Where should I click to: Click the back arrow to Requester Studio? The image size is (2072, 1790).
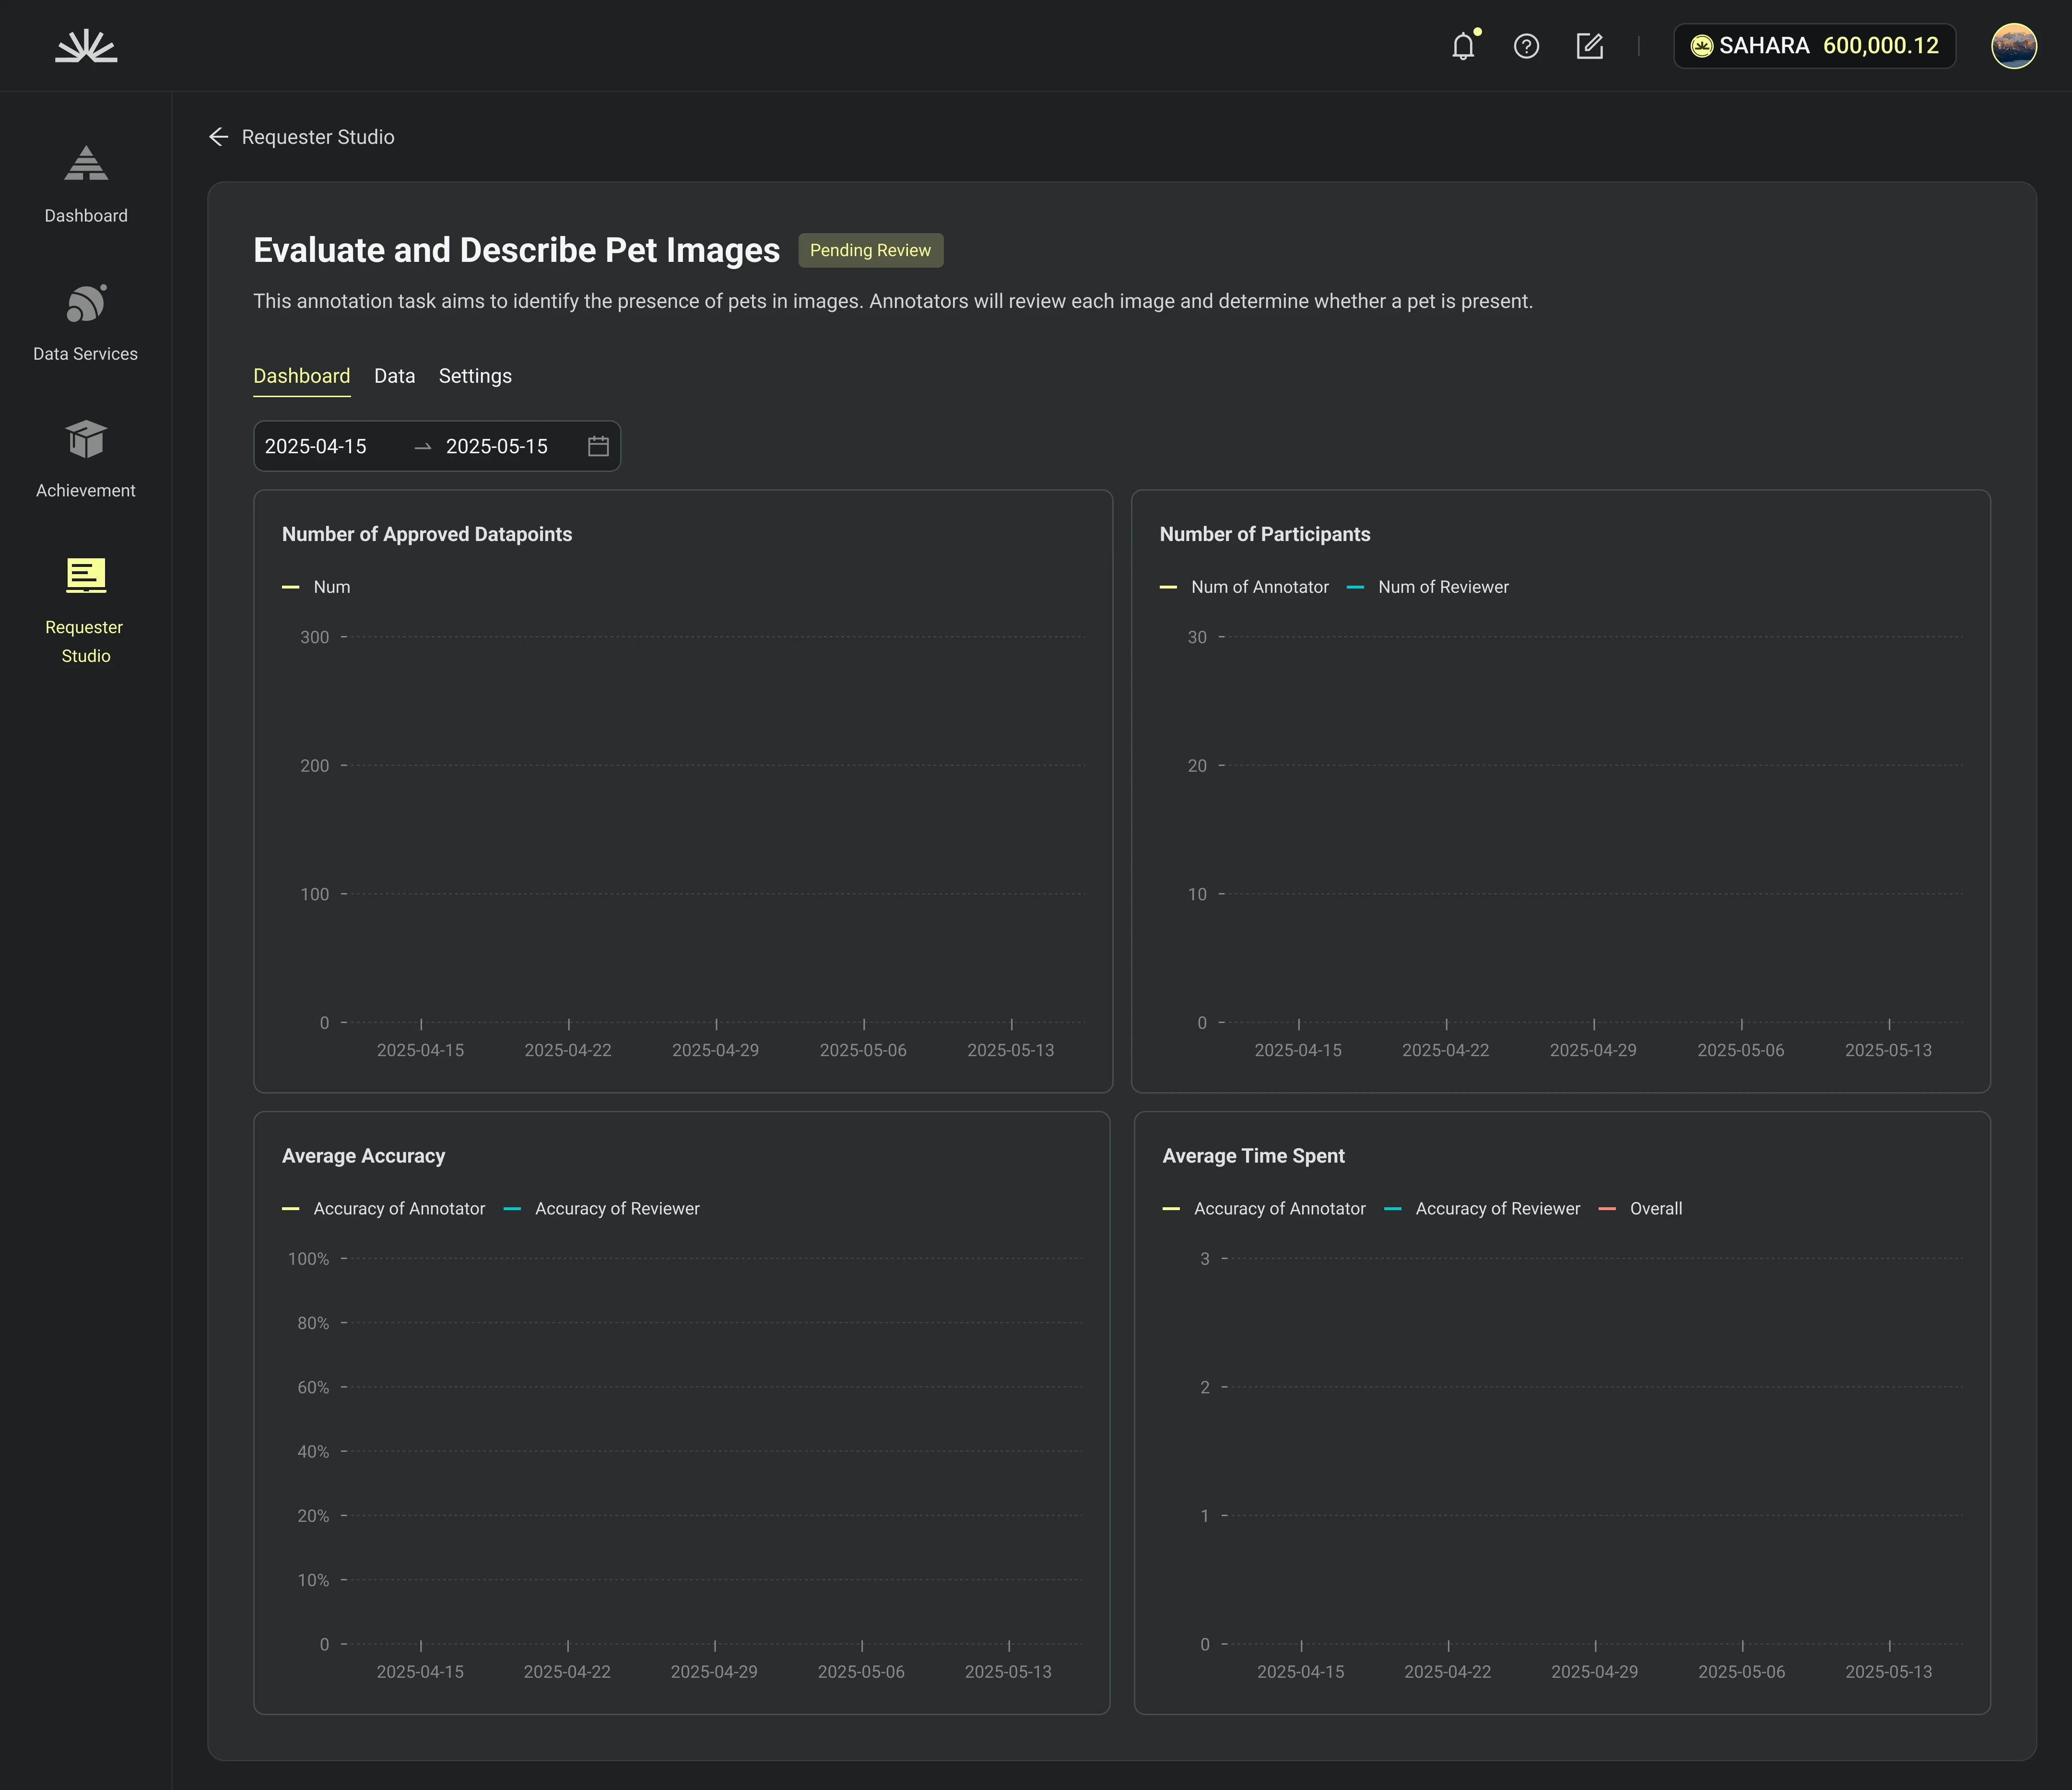pos(219,137)
